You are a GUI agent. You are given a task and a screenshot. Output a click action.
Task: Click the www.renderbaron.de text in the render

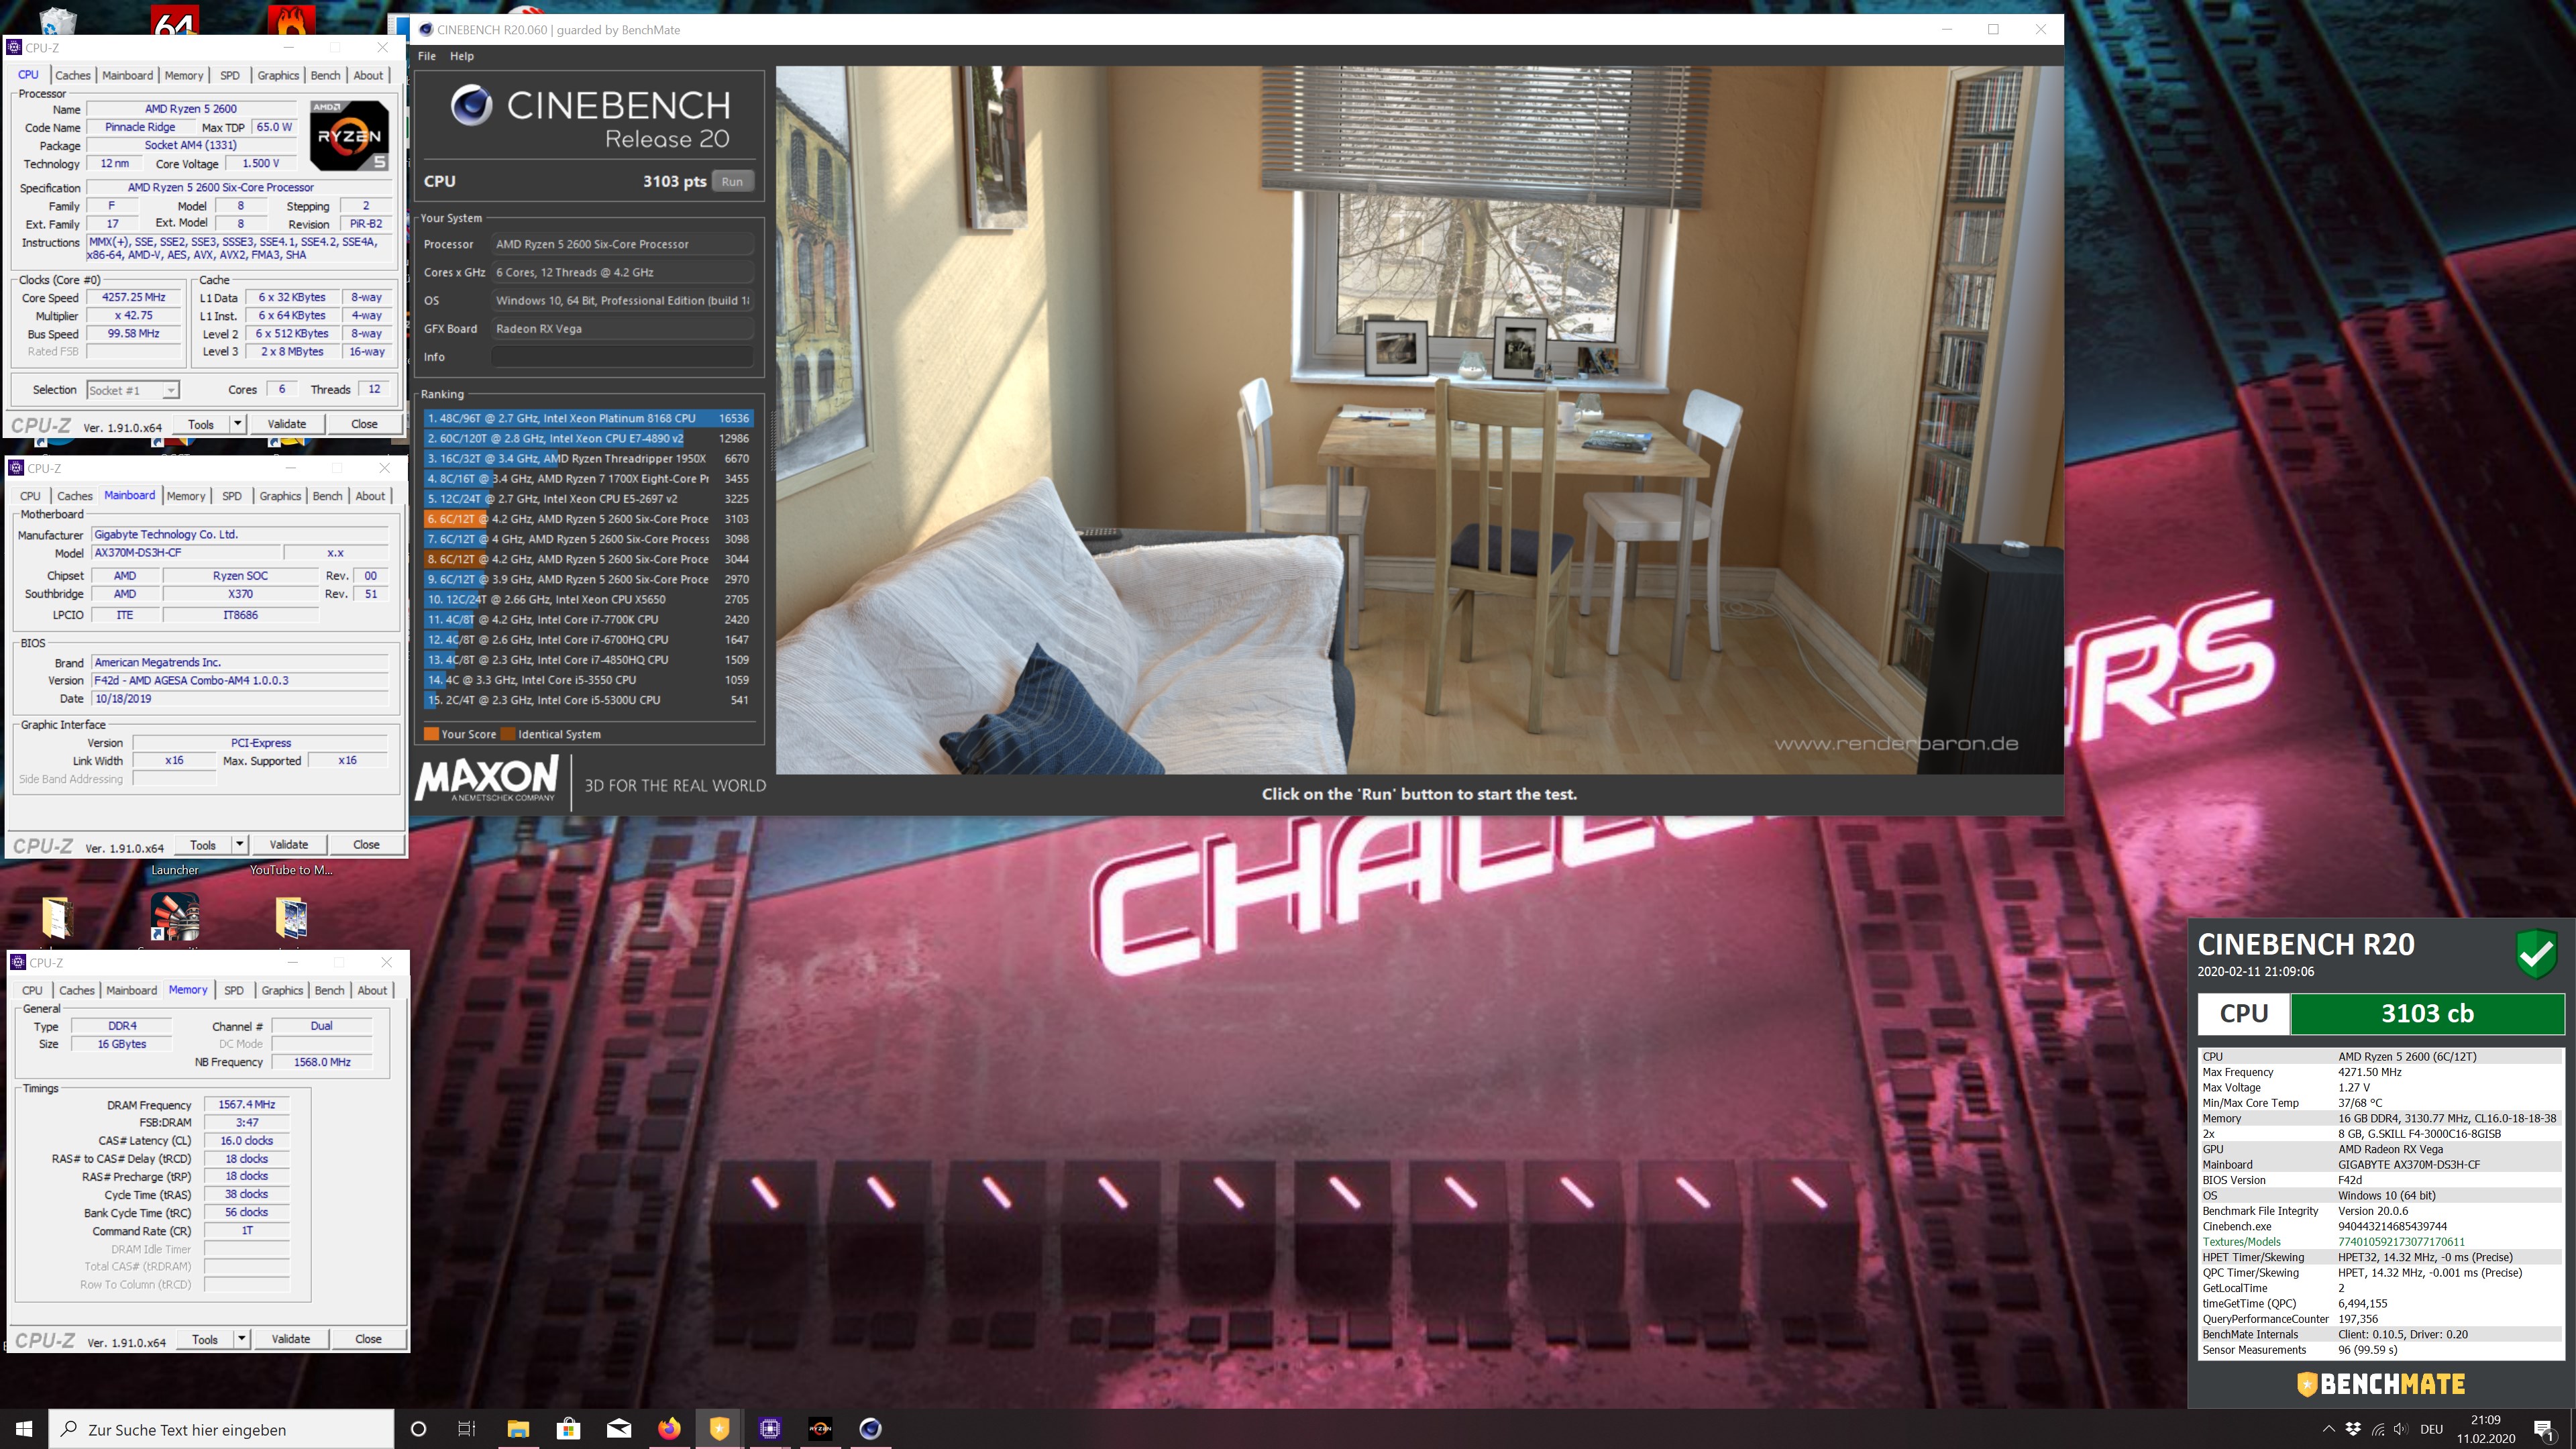(1896, 744)
